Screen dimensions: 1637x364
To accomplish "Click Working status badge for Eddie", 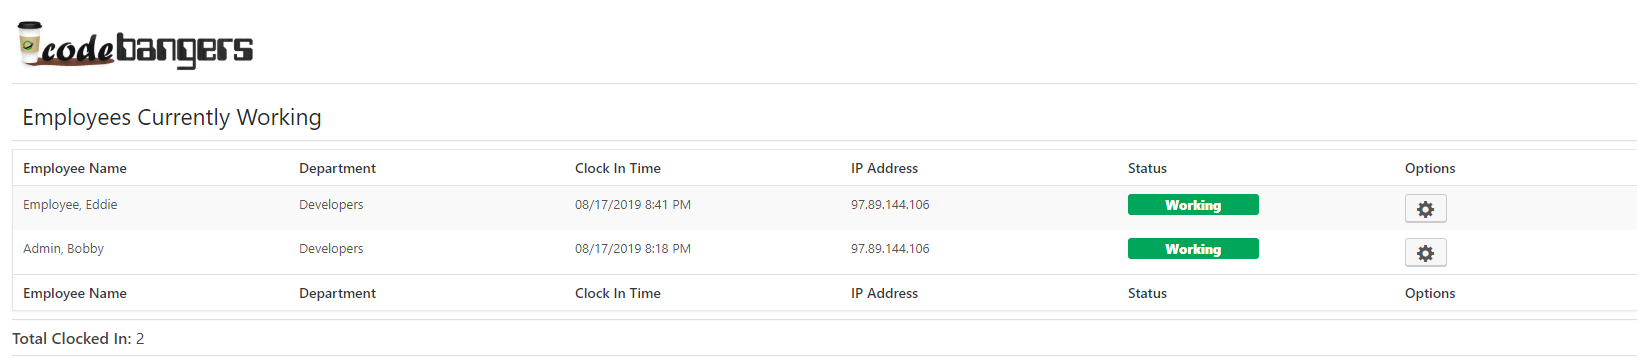I will (x=1193, y=205).
